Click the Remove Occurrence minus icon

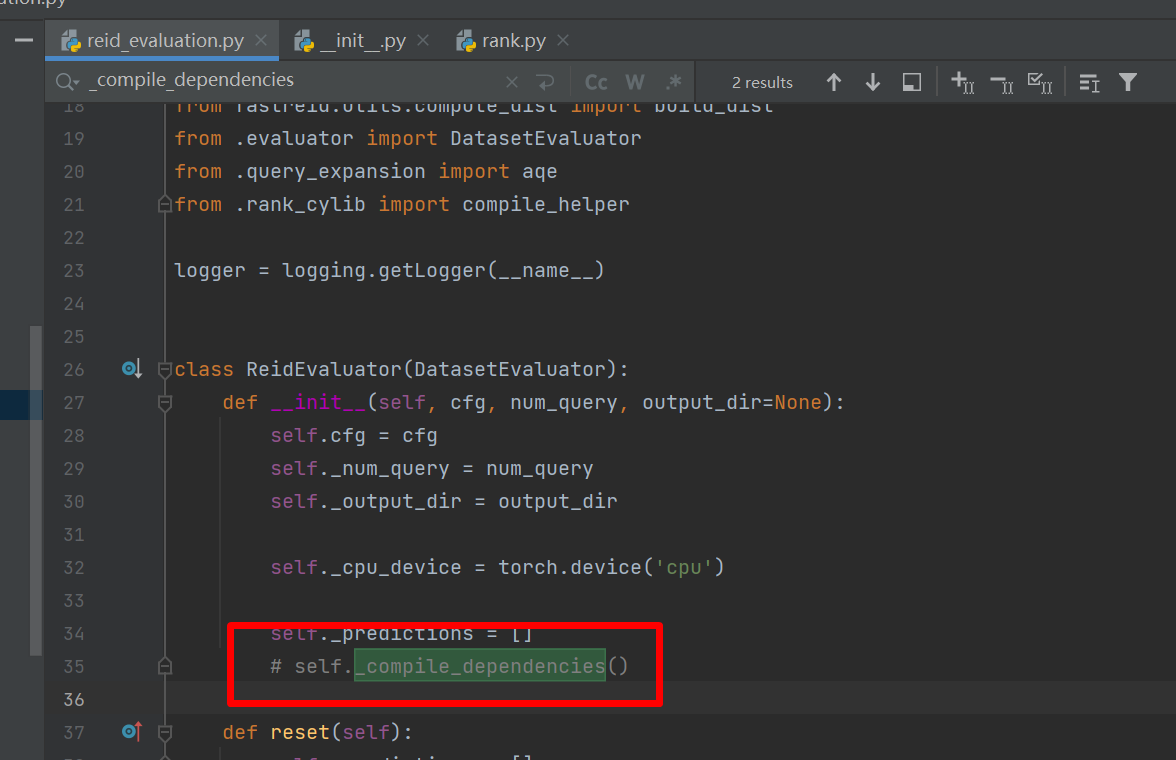1001,82
